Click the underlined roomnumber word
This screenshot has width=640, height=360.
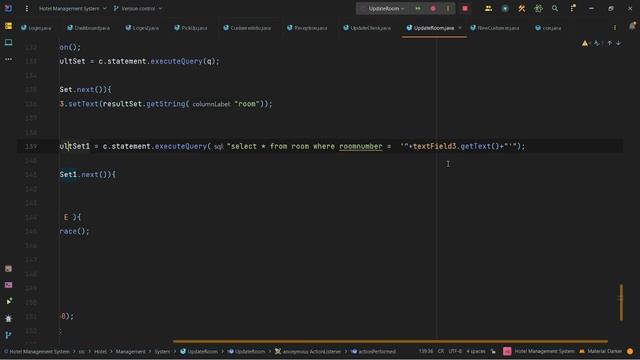pyautogui.click(x=361, y=146)
